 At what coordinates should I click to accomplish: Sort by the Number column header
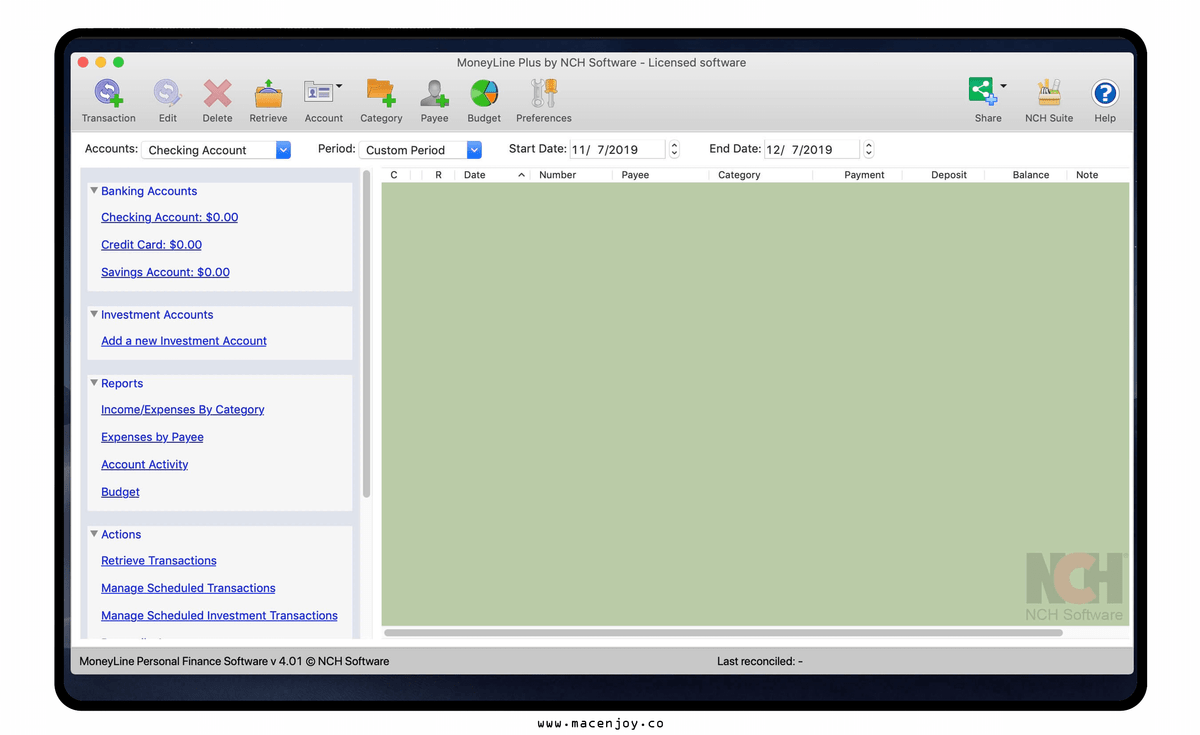click(571, 175)
